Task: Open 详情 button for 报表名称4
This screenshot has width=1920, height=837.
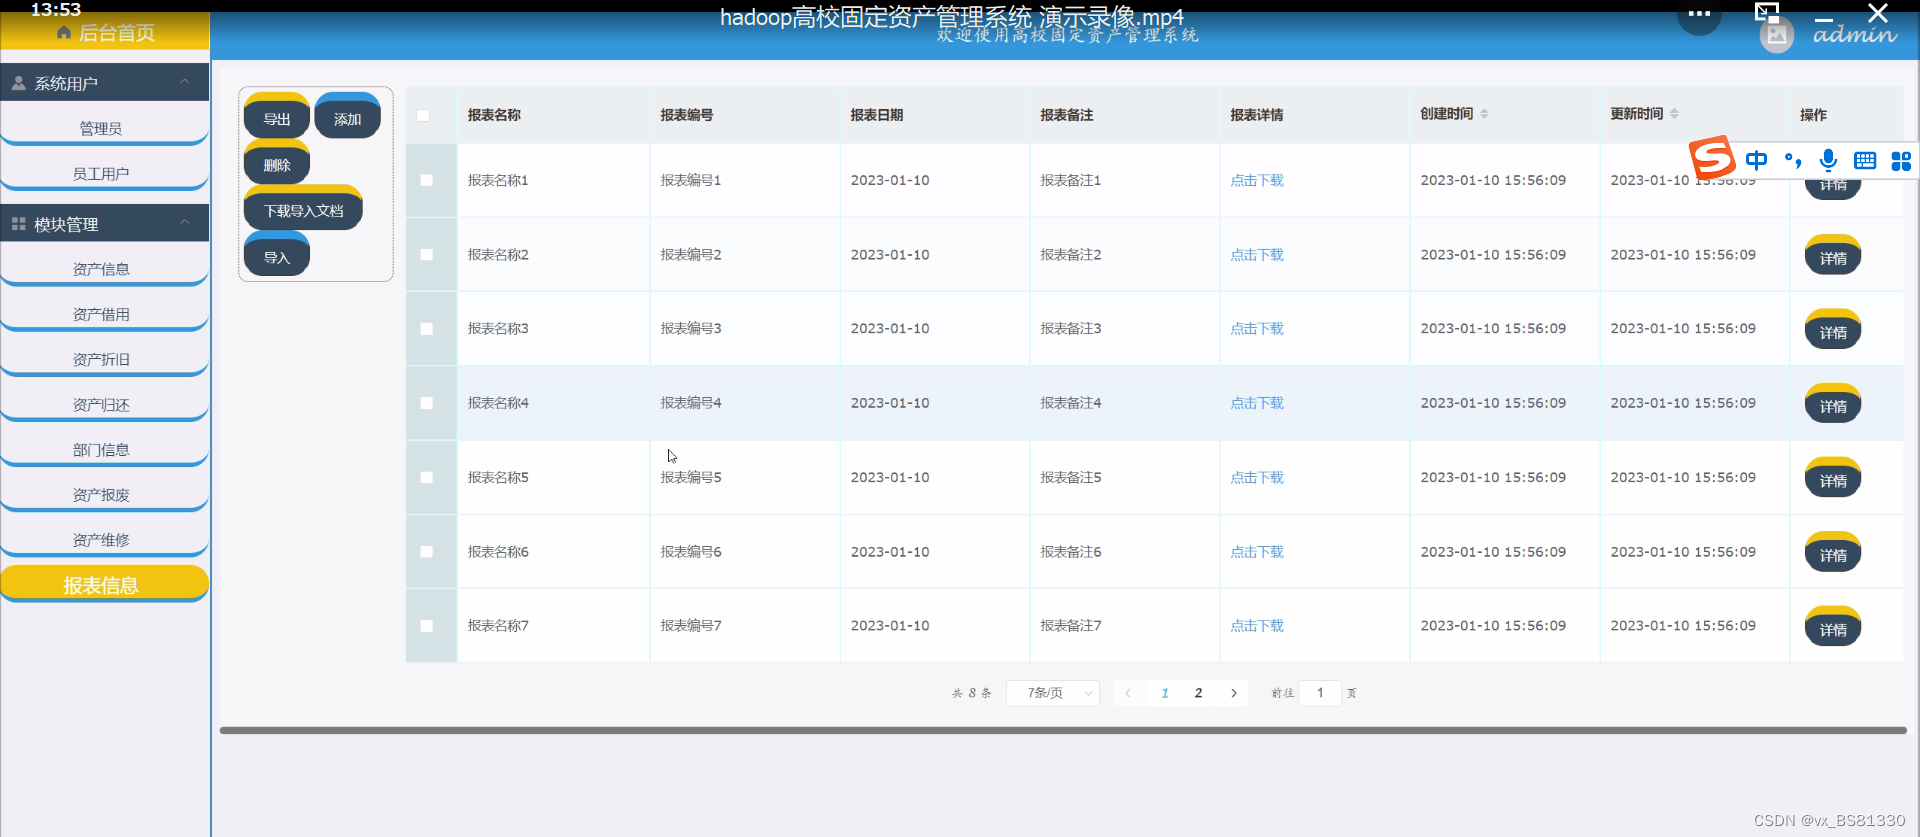Action: (1833, 404)
